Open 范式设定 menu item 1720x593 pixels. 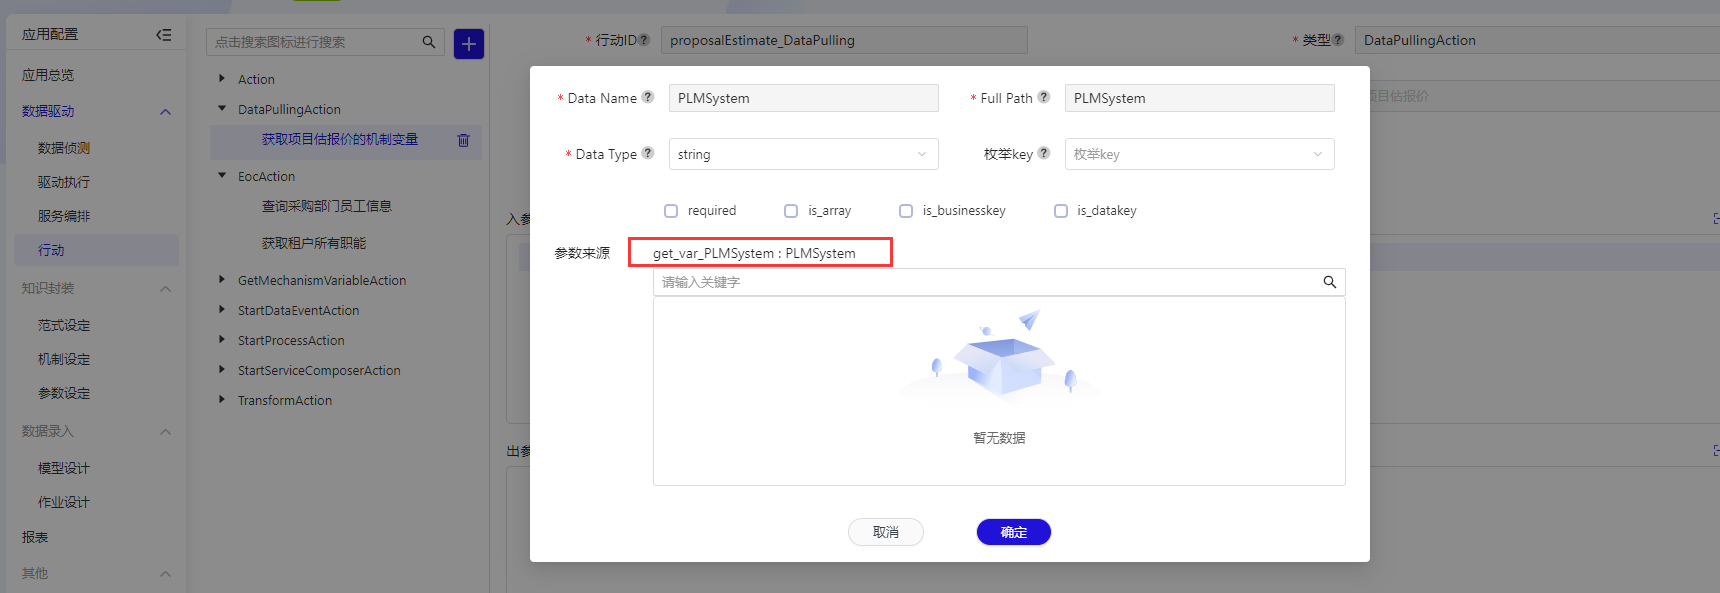point(64,325)
